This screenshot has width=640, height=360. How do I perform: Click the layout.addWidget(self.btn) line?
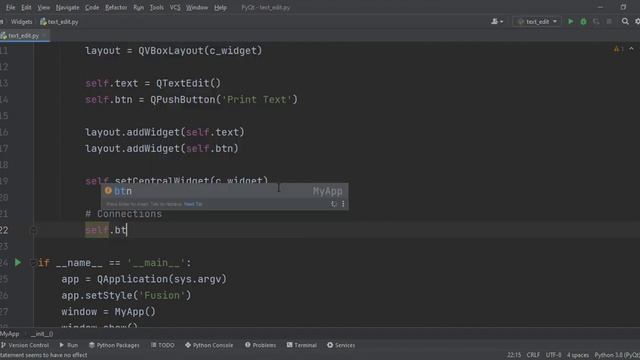coord(162,149)
